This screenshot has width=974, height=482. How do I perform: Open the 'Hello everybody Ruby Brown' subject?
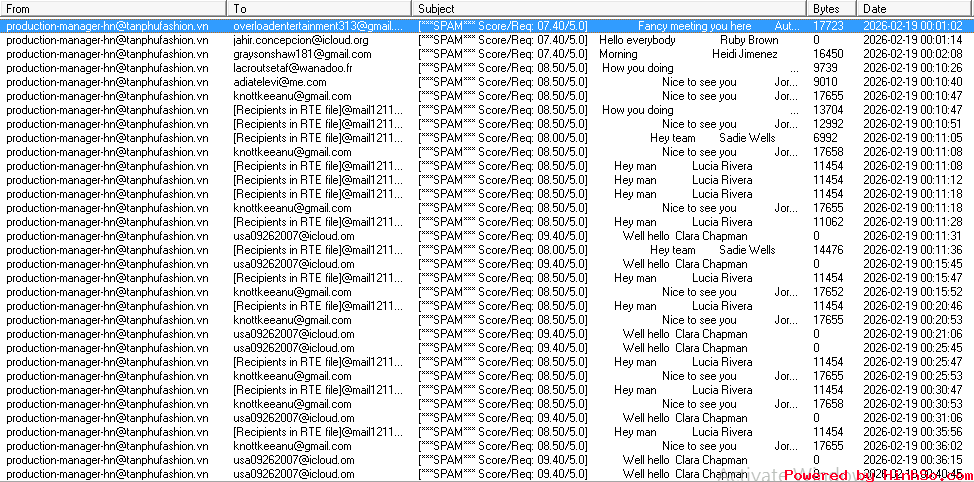688,40
